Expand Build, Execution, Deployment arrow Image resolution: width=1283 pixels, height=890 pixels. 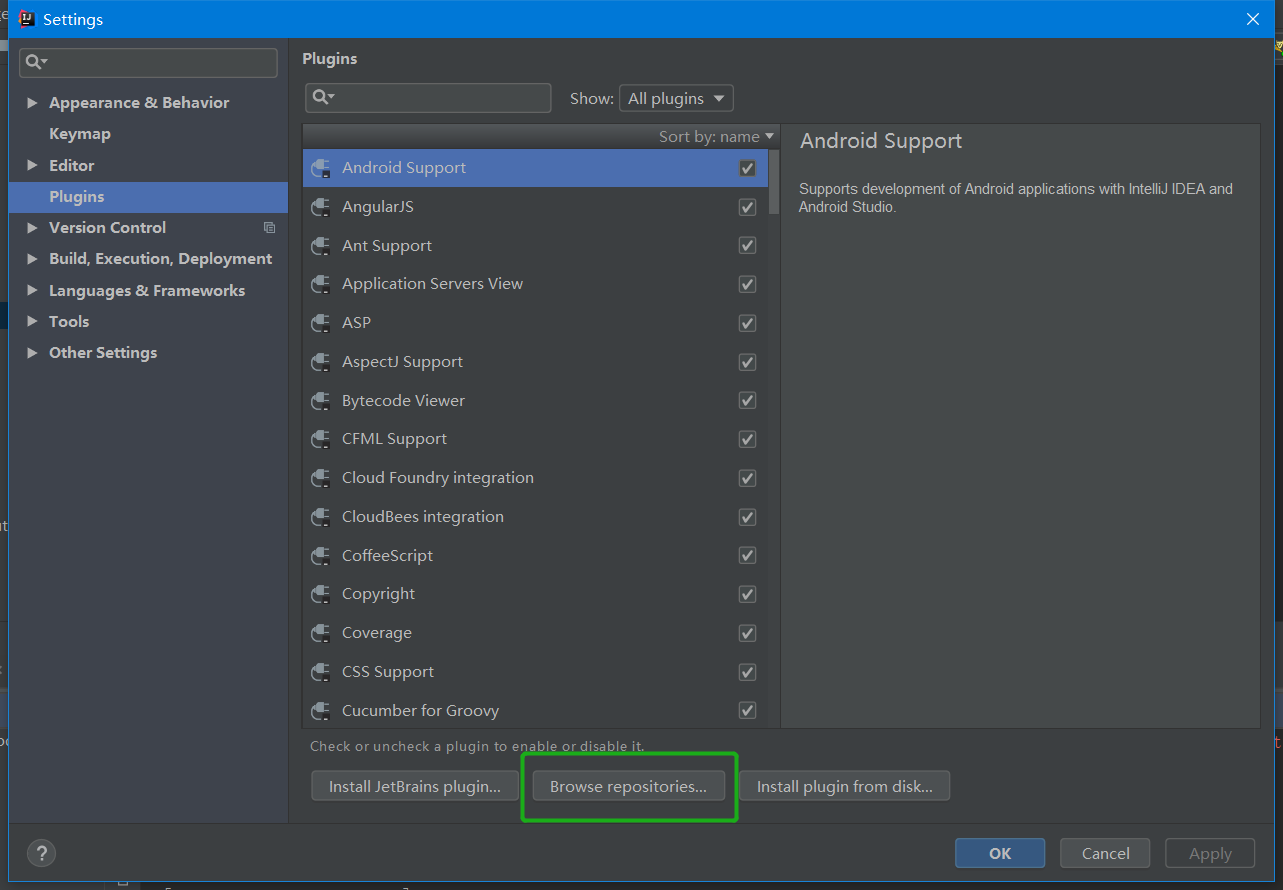(x=32, y=259)
